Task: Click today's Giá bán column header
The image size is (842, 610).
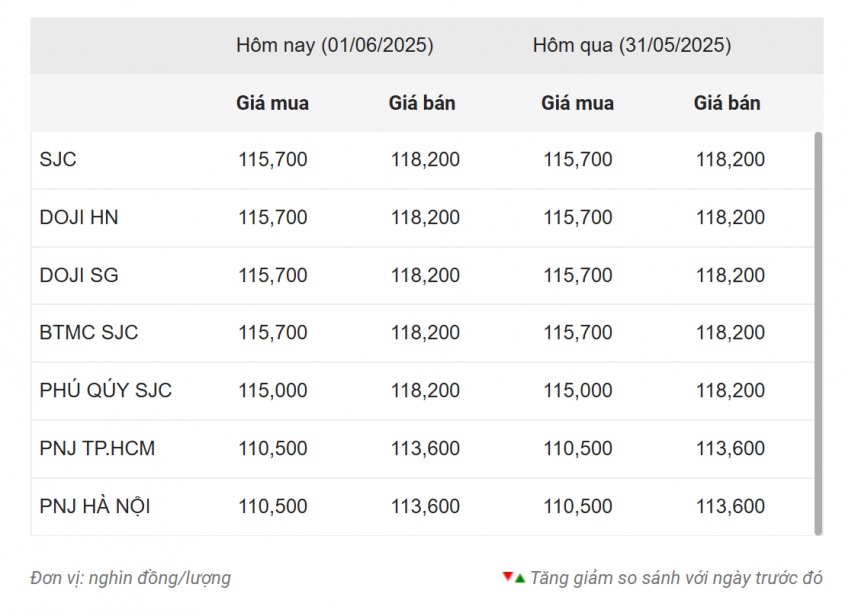Action: click(422, 103)
